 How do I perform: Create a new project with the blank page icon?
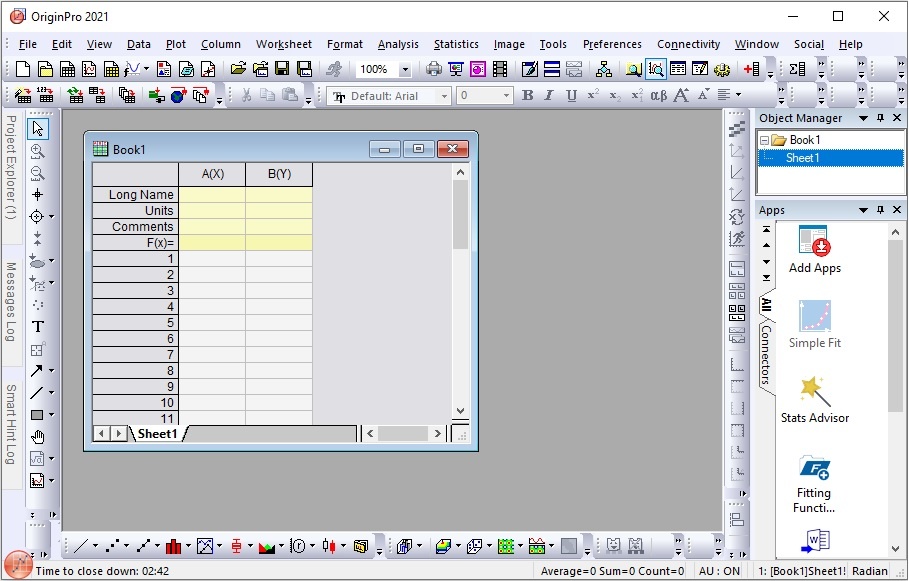pos(23,70)
